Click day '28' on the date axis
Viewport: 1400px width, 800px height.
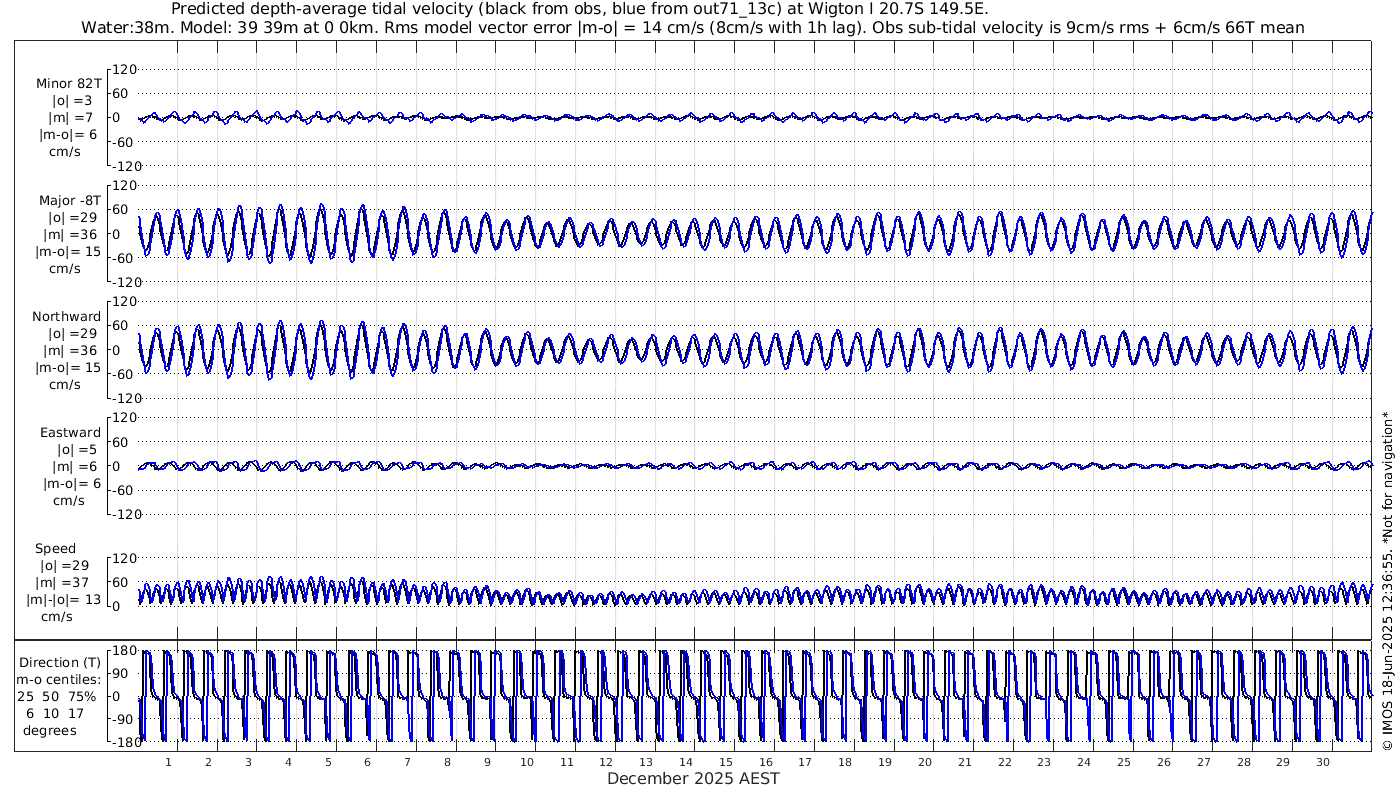(x=1243, y=762)
